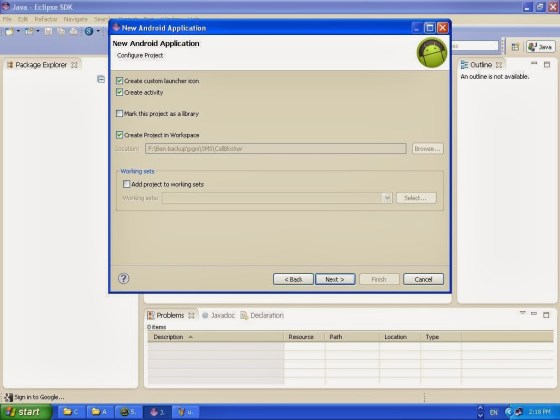Toggle Create activity checkbox
Image resolution: width=560 pixels, height=420 pixels.
coord(119,92)
